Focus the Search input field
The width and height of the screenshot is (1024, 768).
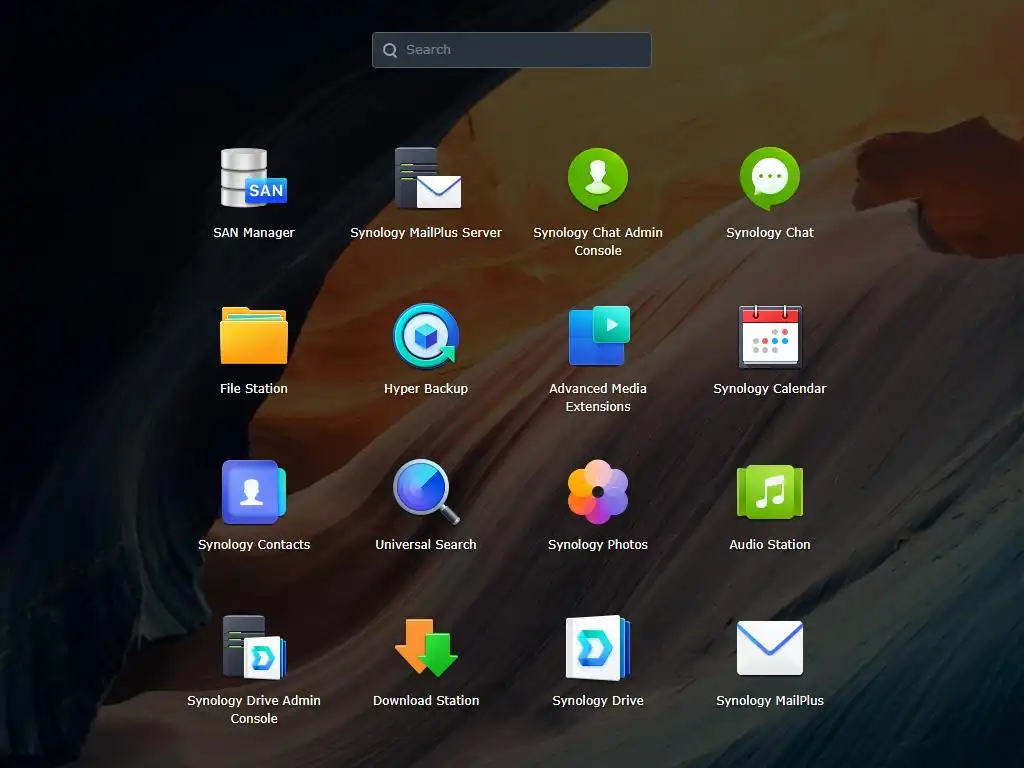pos(511,50)
